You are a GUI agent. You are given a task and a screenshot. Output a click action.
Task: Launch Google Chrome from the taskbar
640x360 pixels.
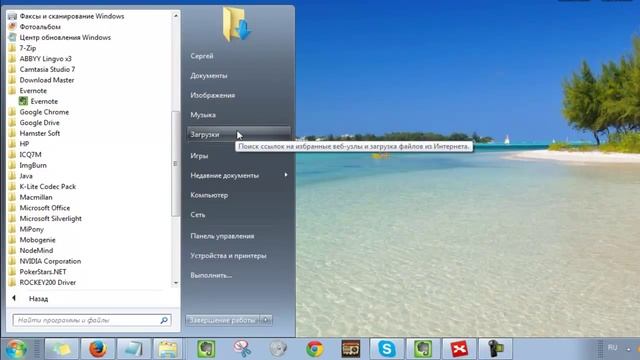click(315, 349)
